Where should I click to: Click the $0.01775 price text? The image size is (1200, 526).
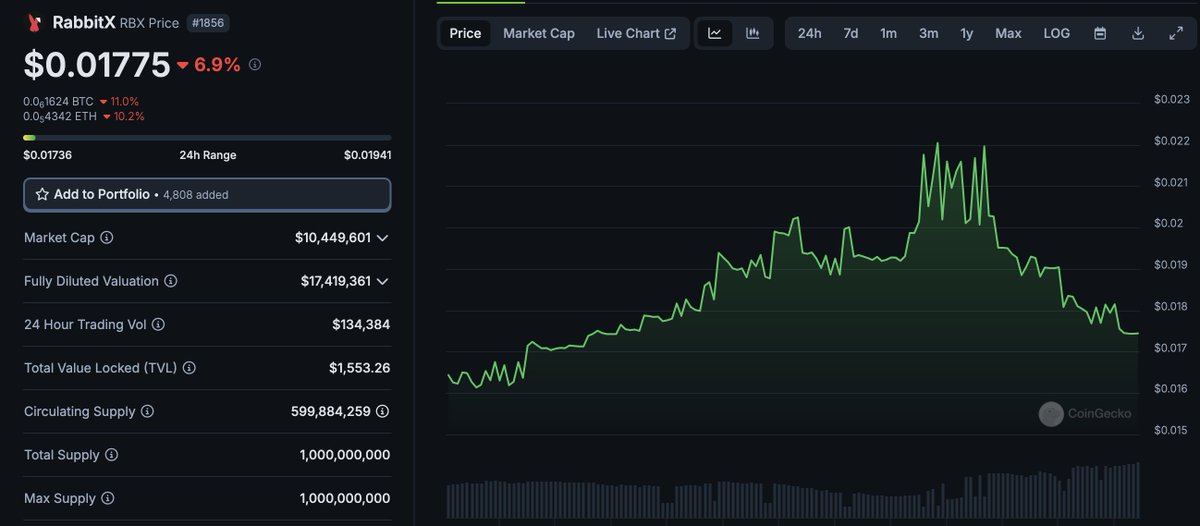97,65
